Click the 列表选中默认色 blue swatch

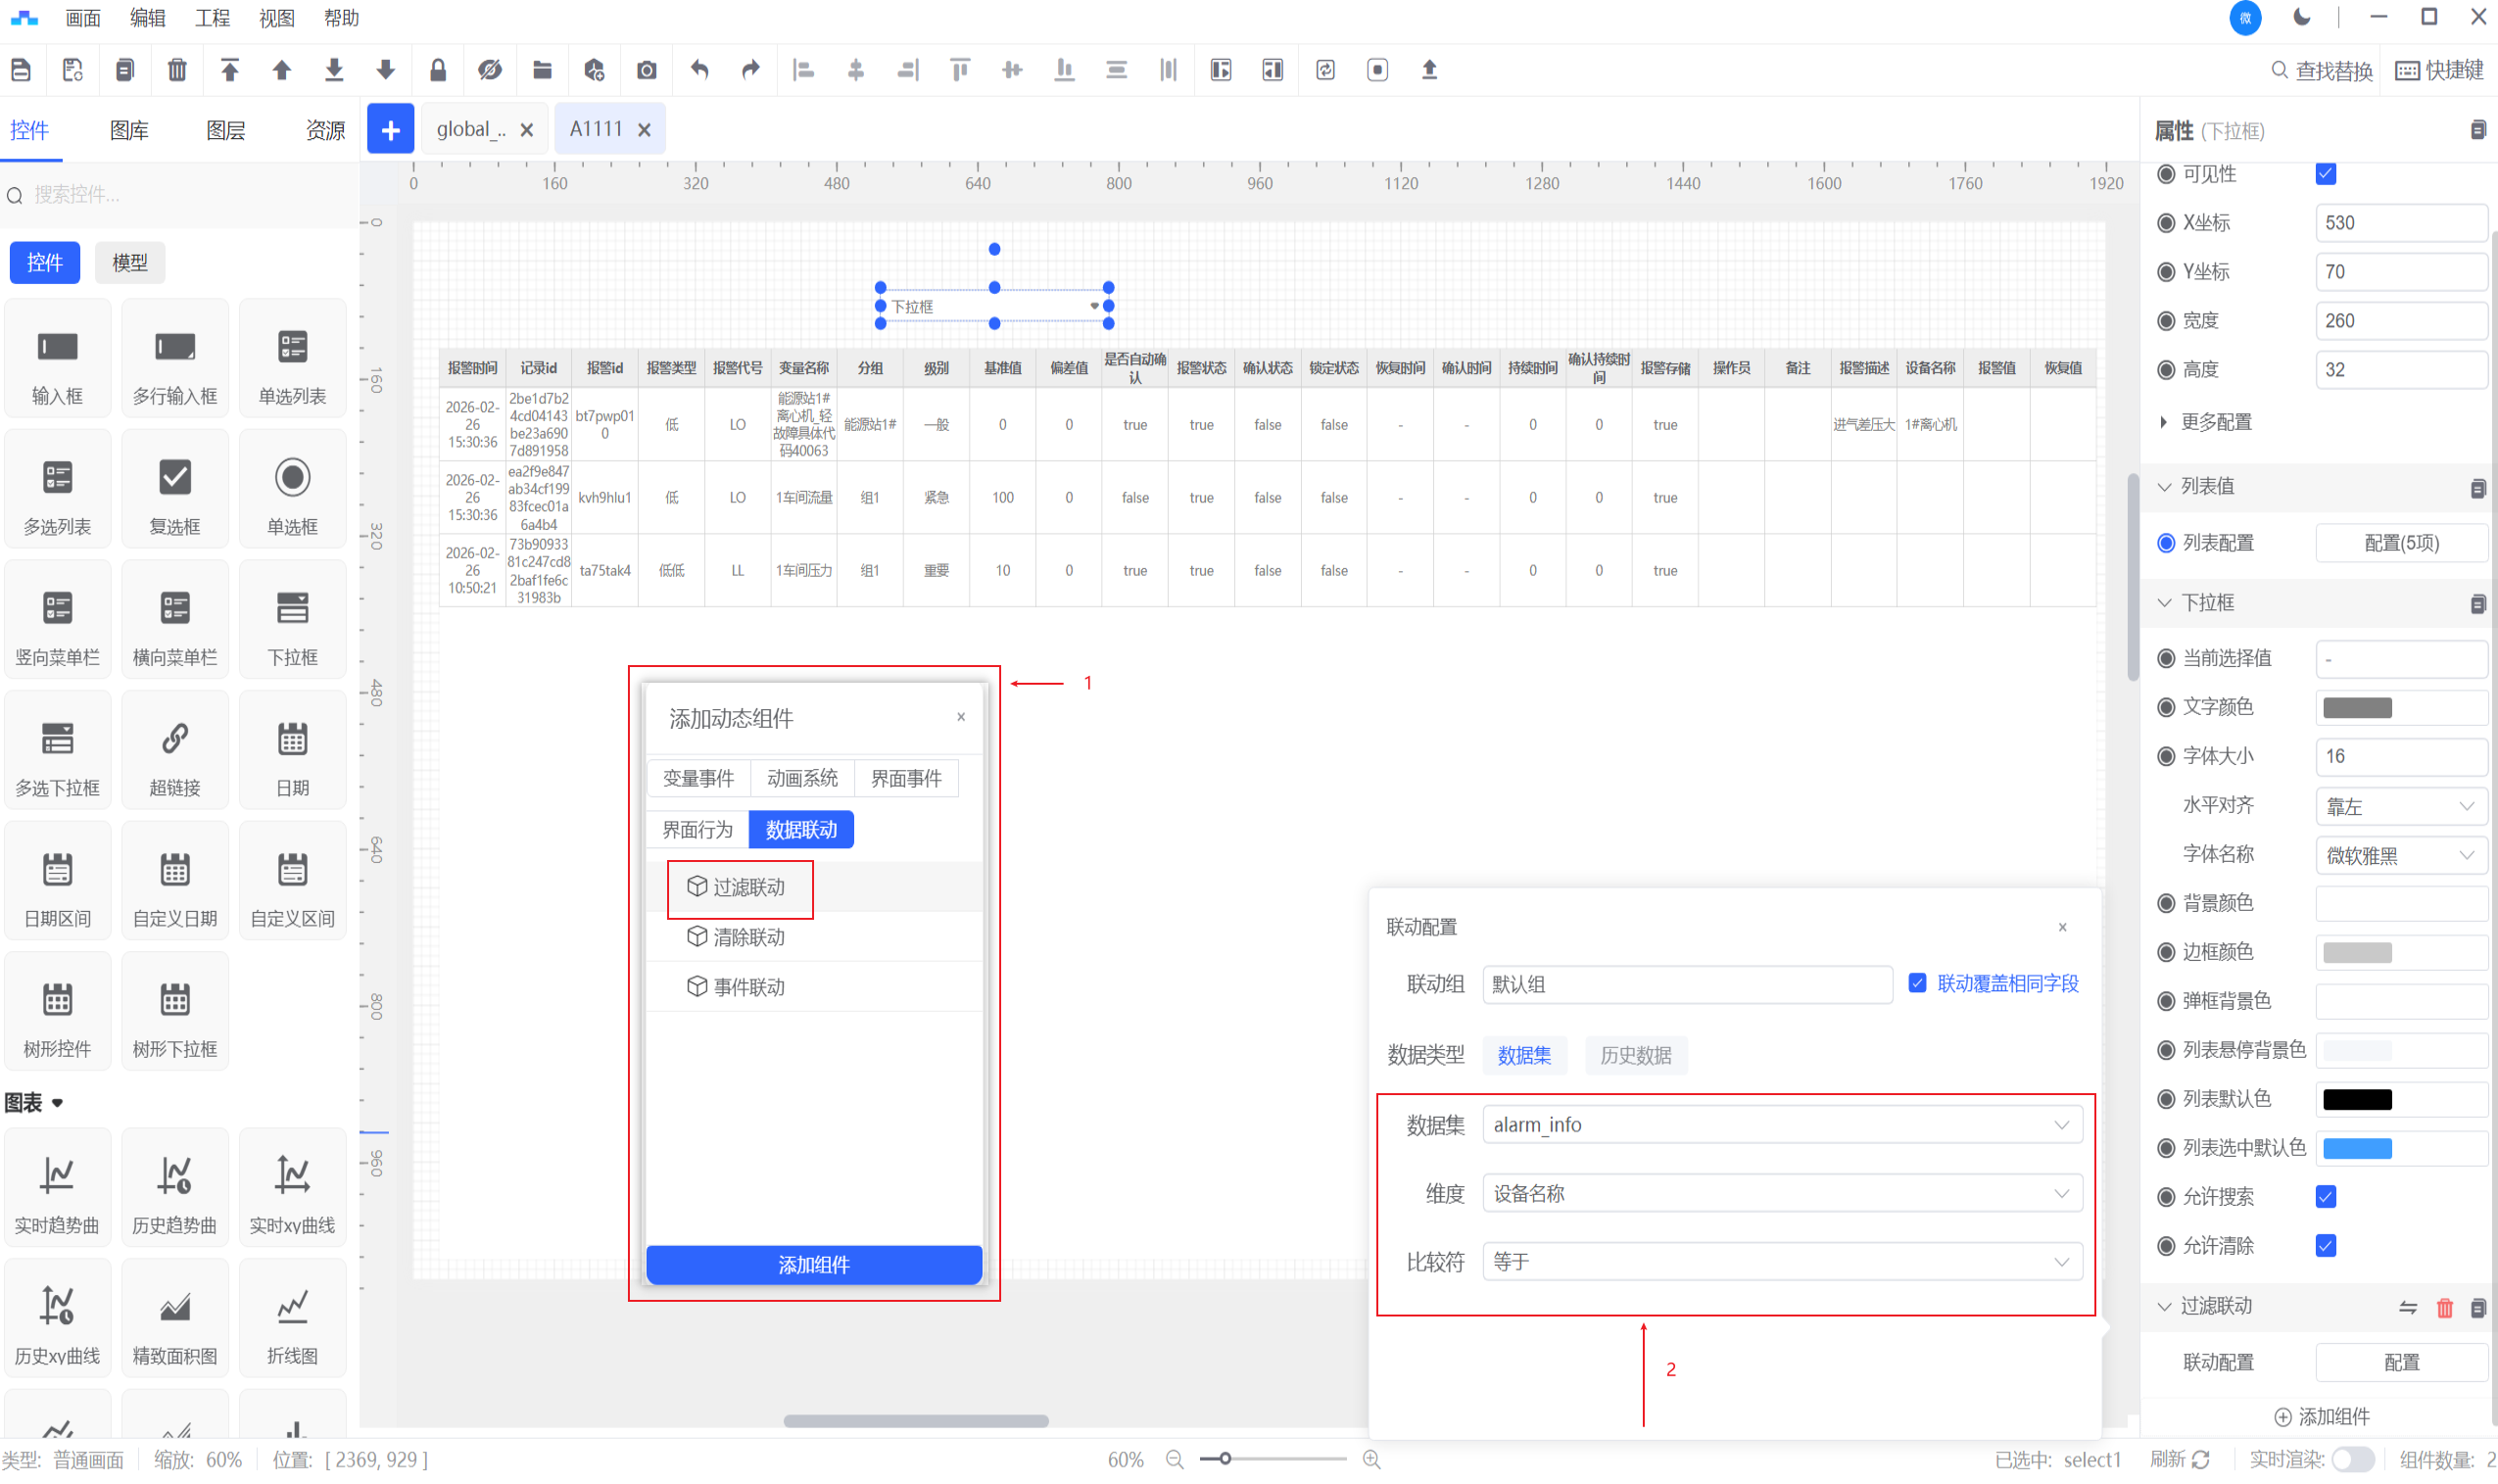click(x=2356, y=1148)
